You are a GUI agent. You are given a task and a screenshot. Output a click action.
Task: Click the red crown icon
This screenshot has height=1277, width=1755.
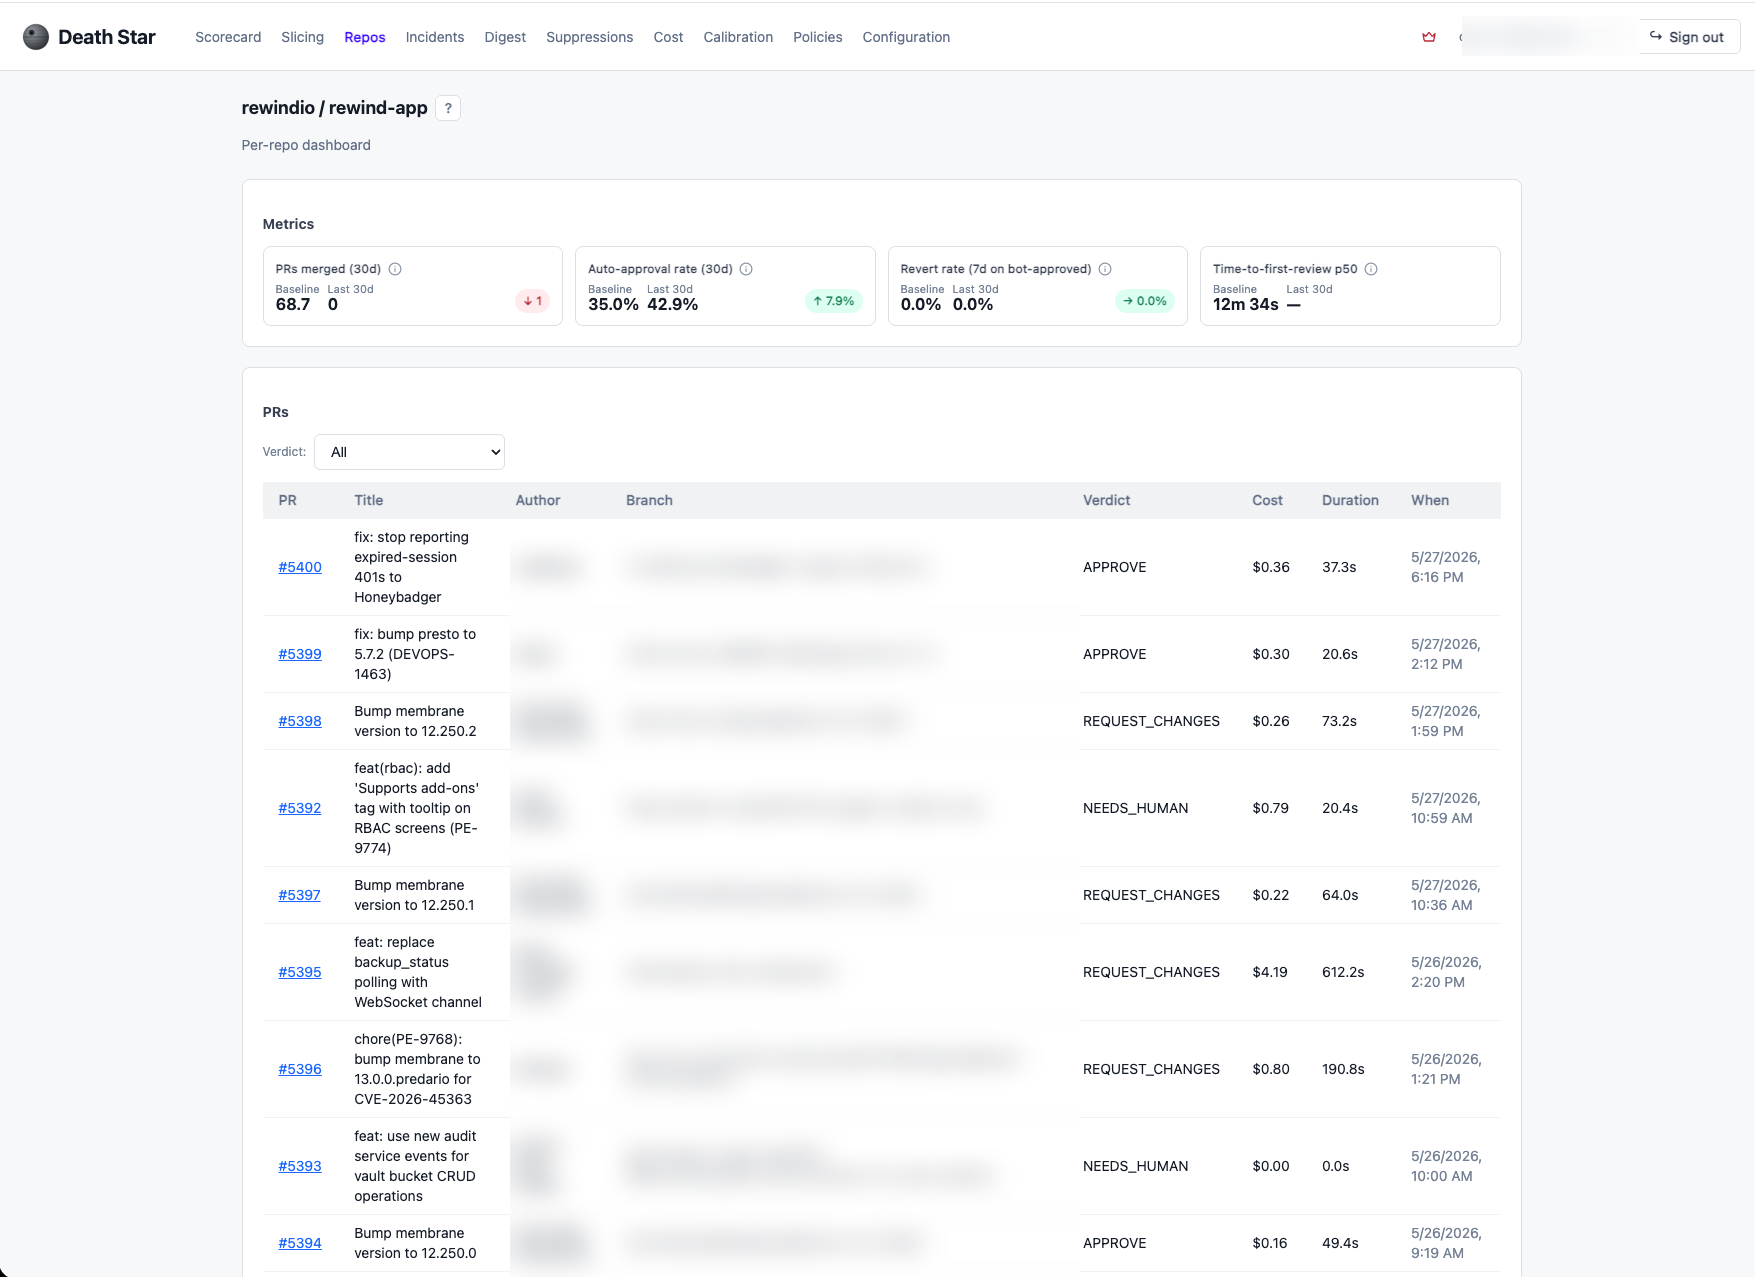click(1429, 37)
